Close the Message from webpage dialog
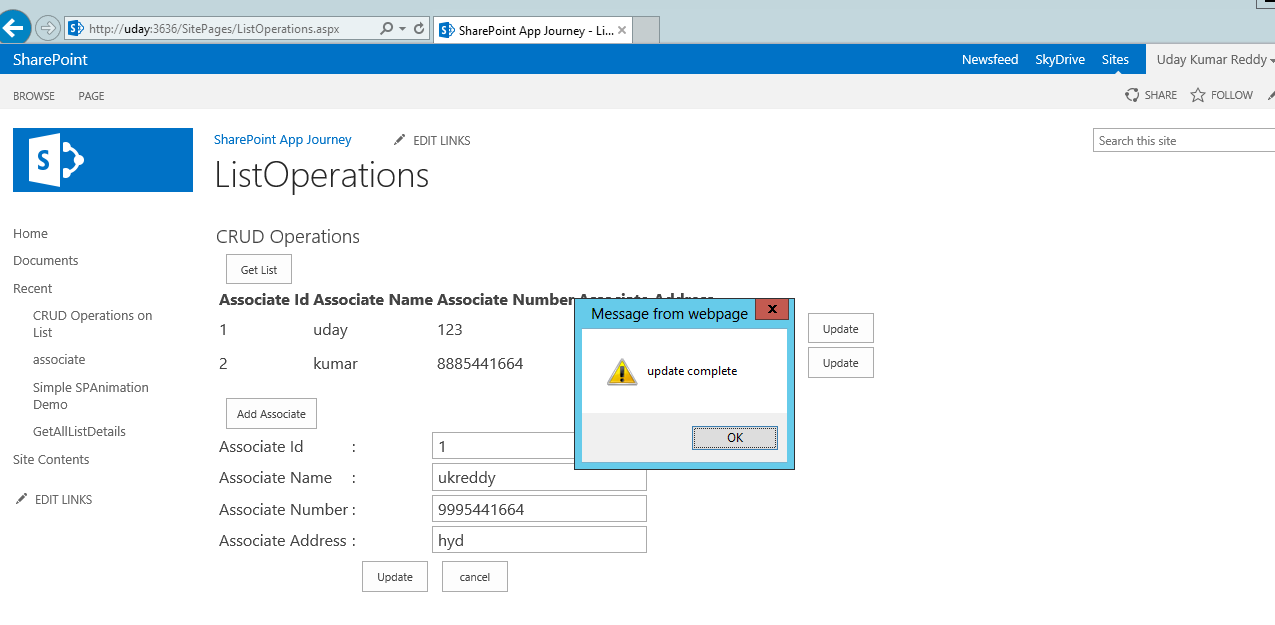This screenshot has height=625, width=1275. (772, 310)
